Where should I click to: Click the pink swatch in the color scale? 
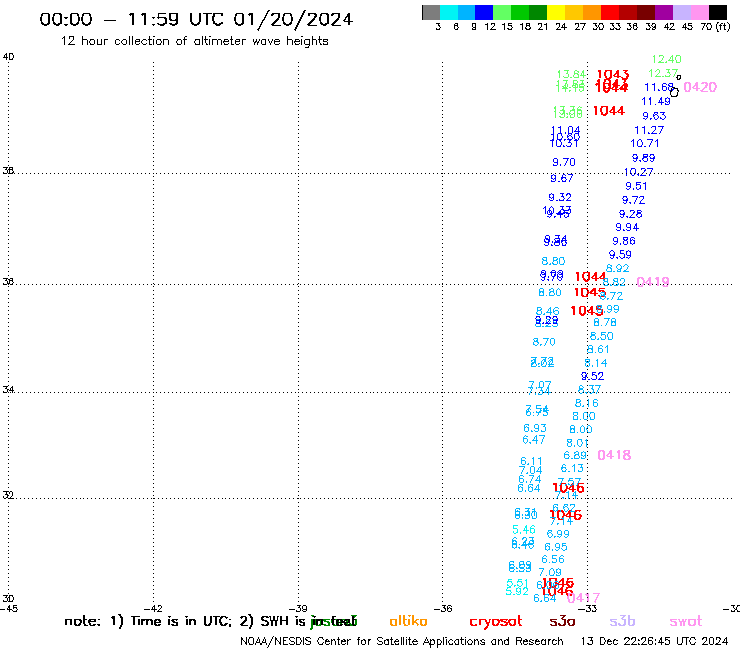click(x=699, y=12)
